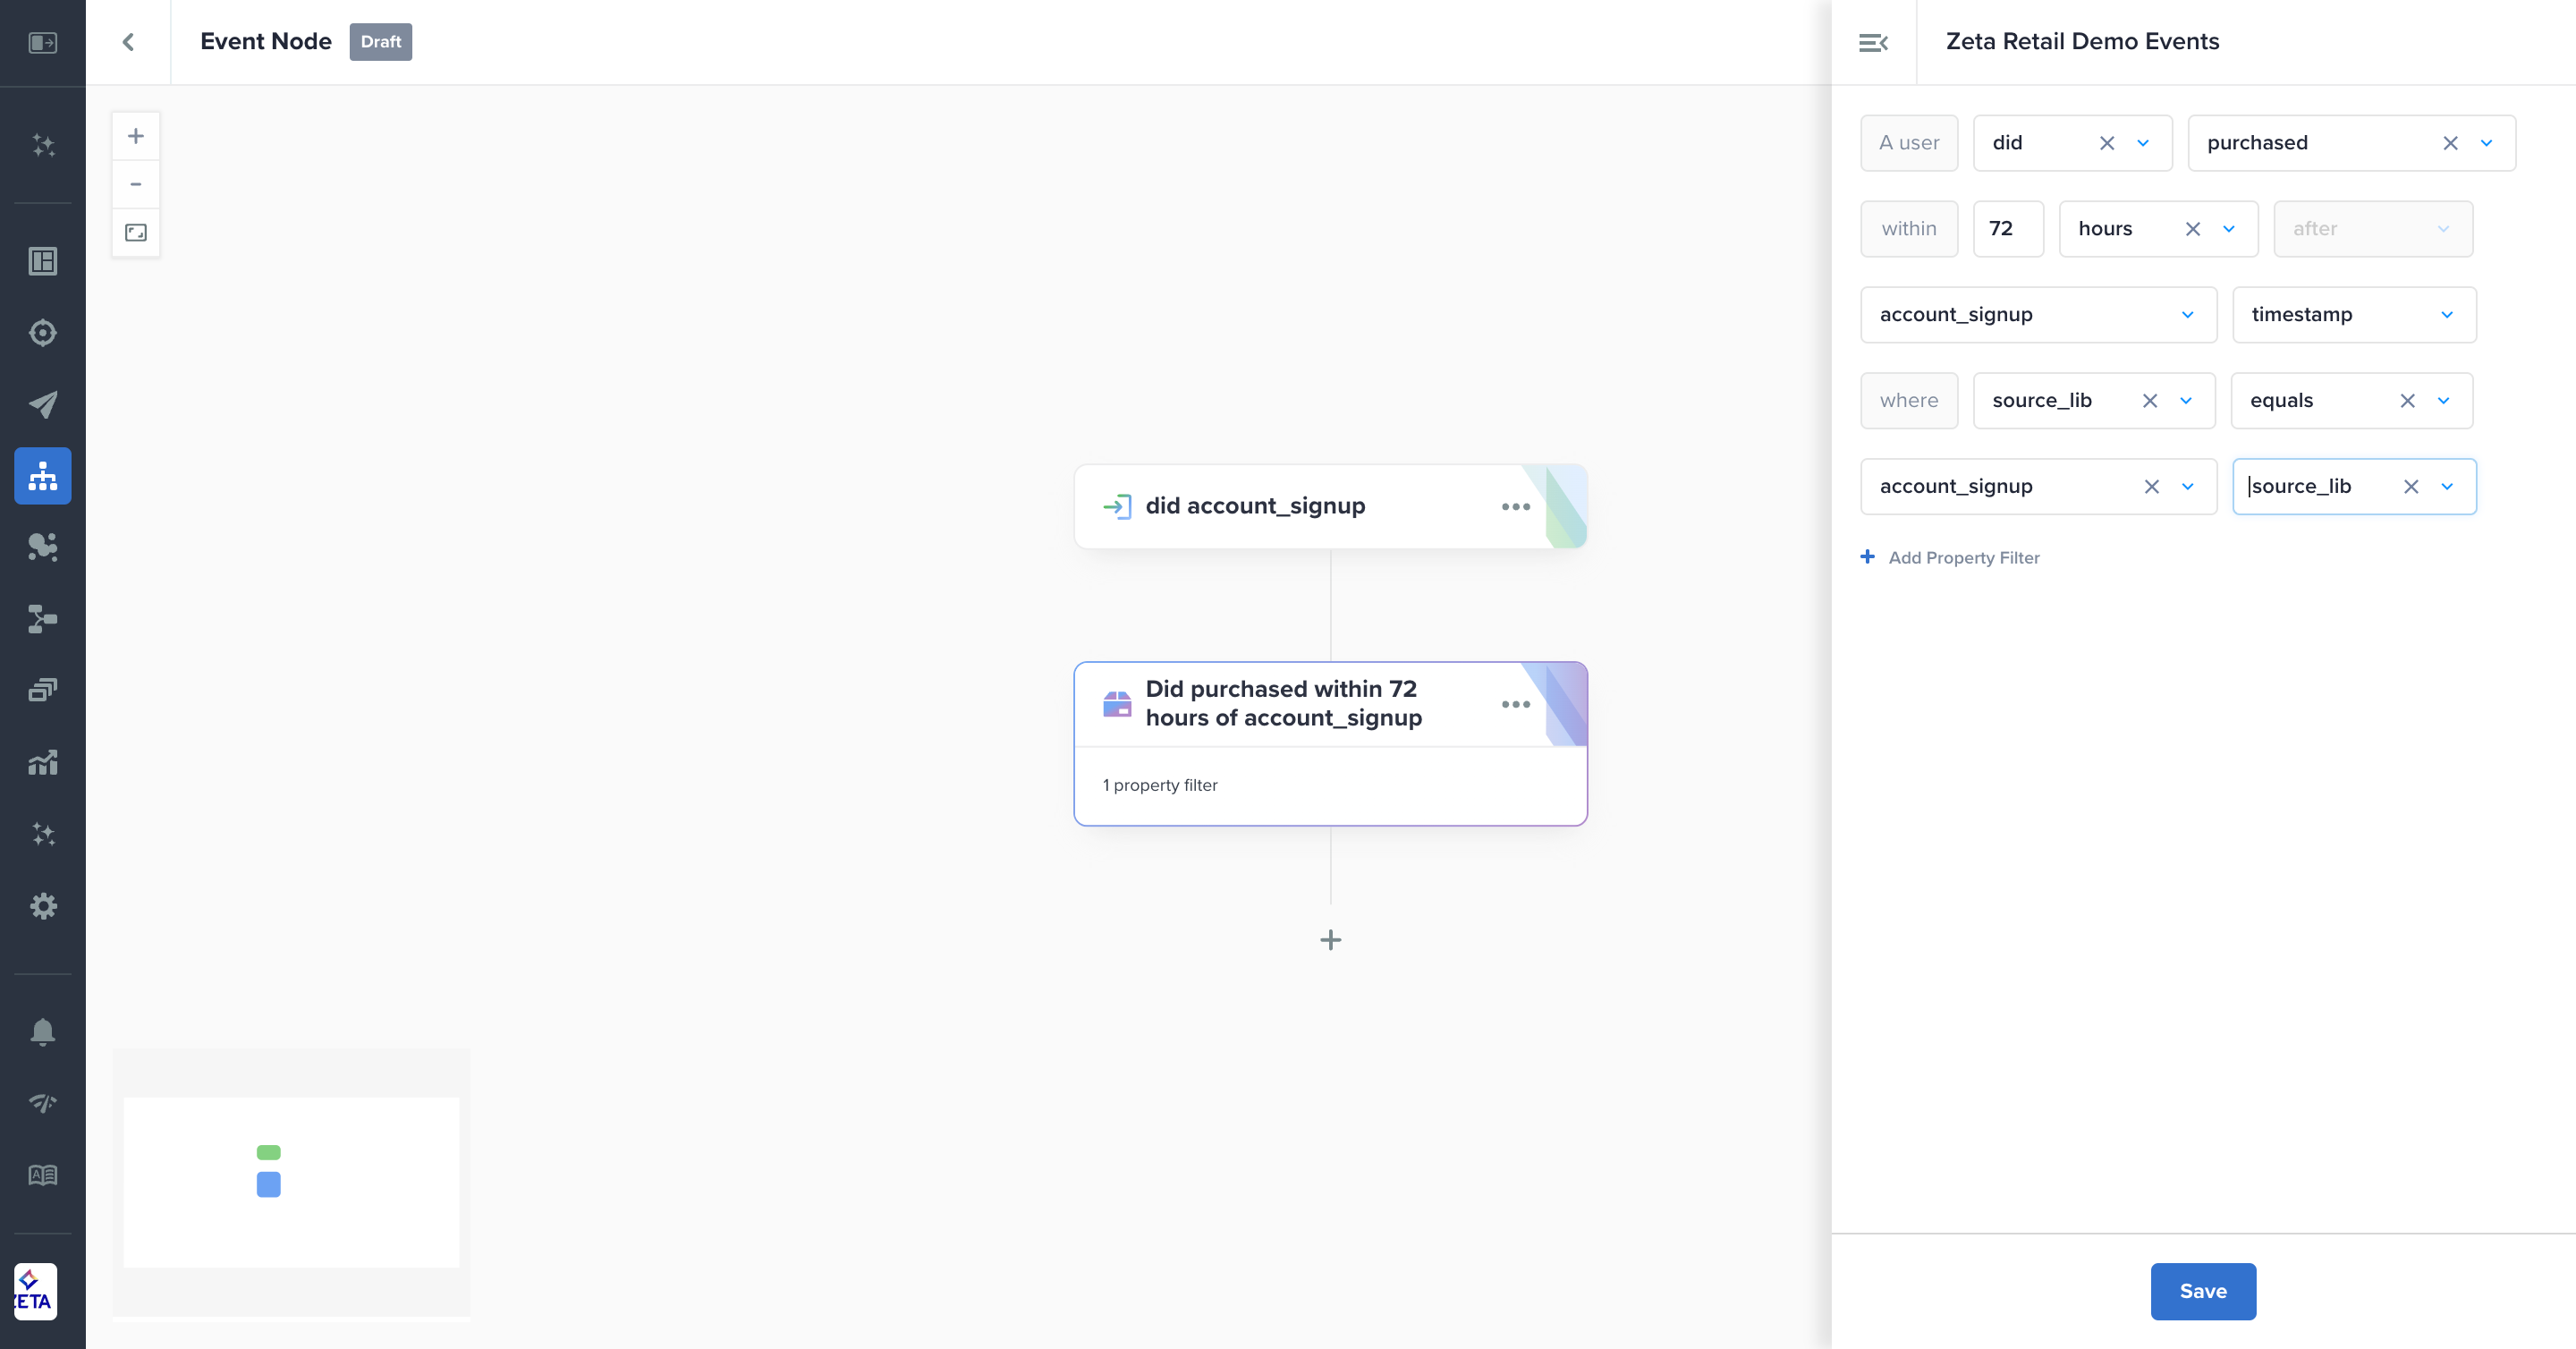Screen dimensions: 2576x1349
Task: Expand the 'did' action dropdown
Action: pyautogui.click(x=2143, y=143)
